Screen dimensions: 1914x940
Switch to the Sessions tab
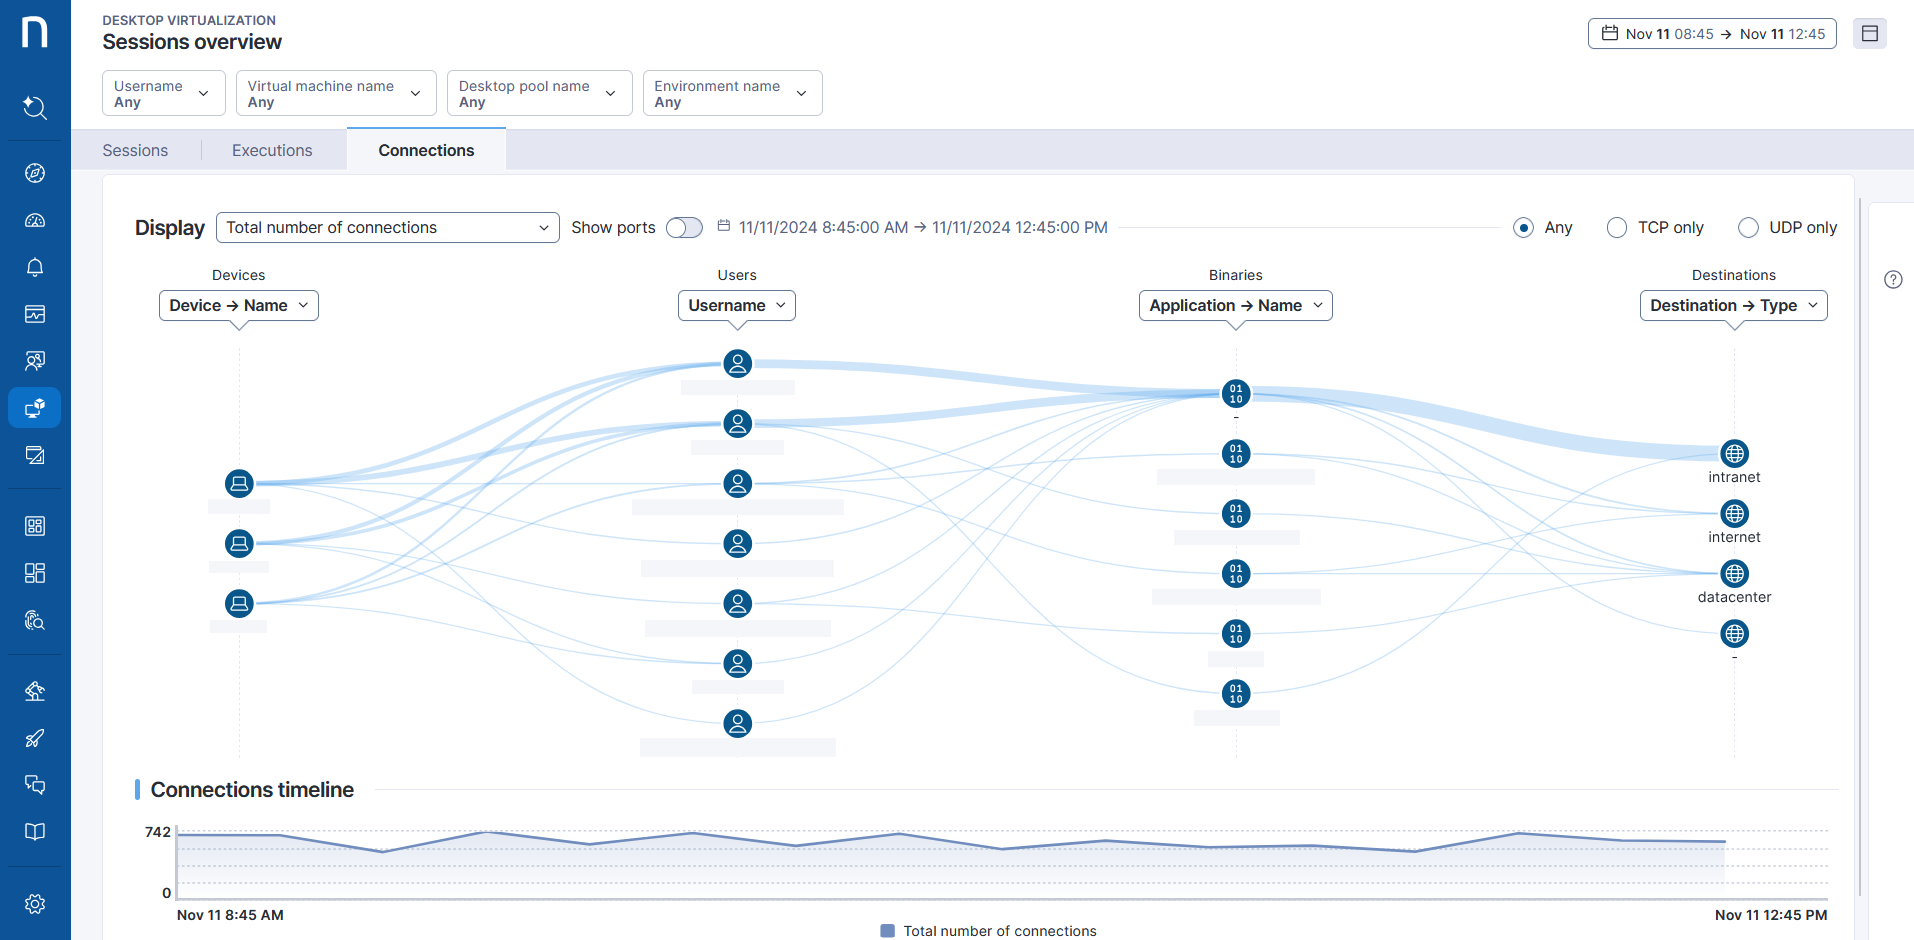pos(134,150)
